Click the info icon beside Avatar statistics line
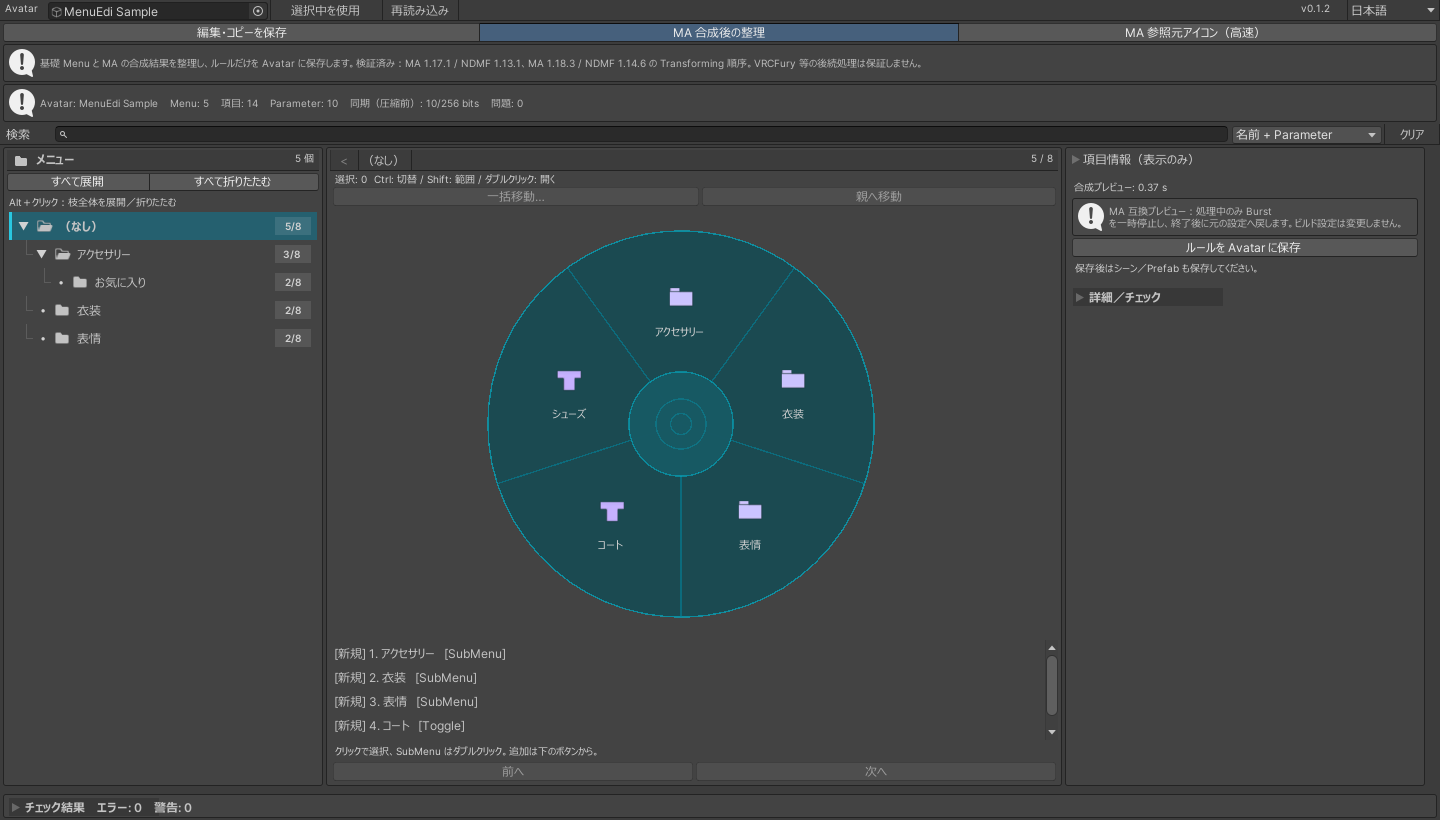The image size is (1440, 820). [x=22, y=102]
